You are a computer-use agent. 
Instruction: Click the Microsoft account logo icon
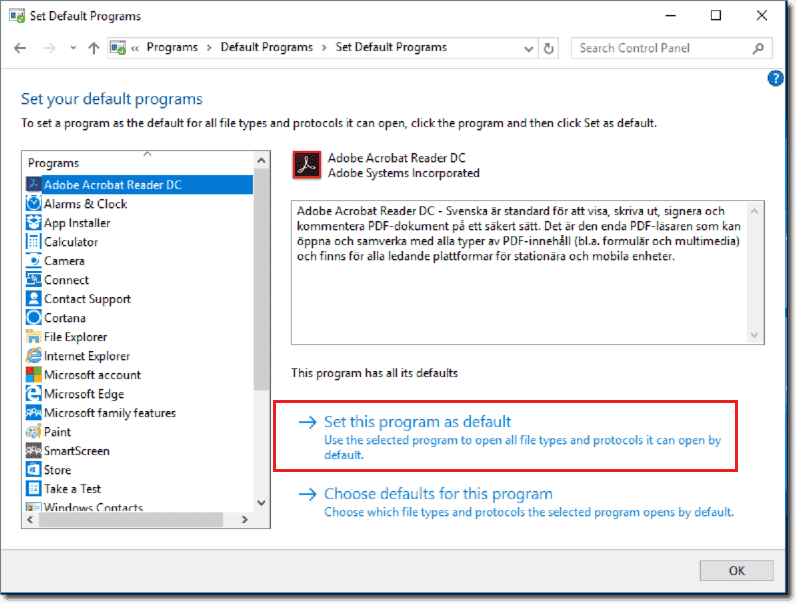coord(34,375)
